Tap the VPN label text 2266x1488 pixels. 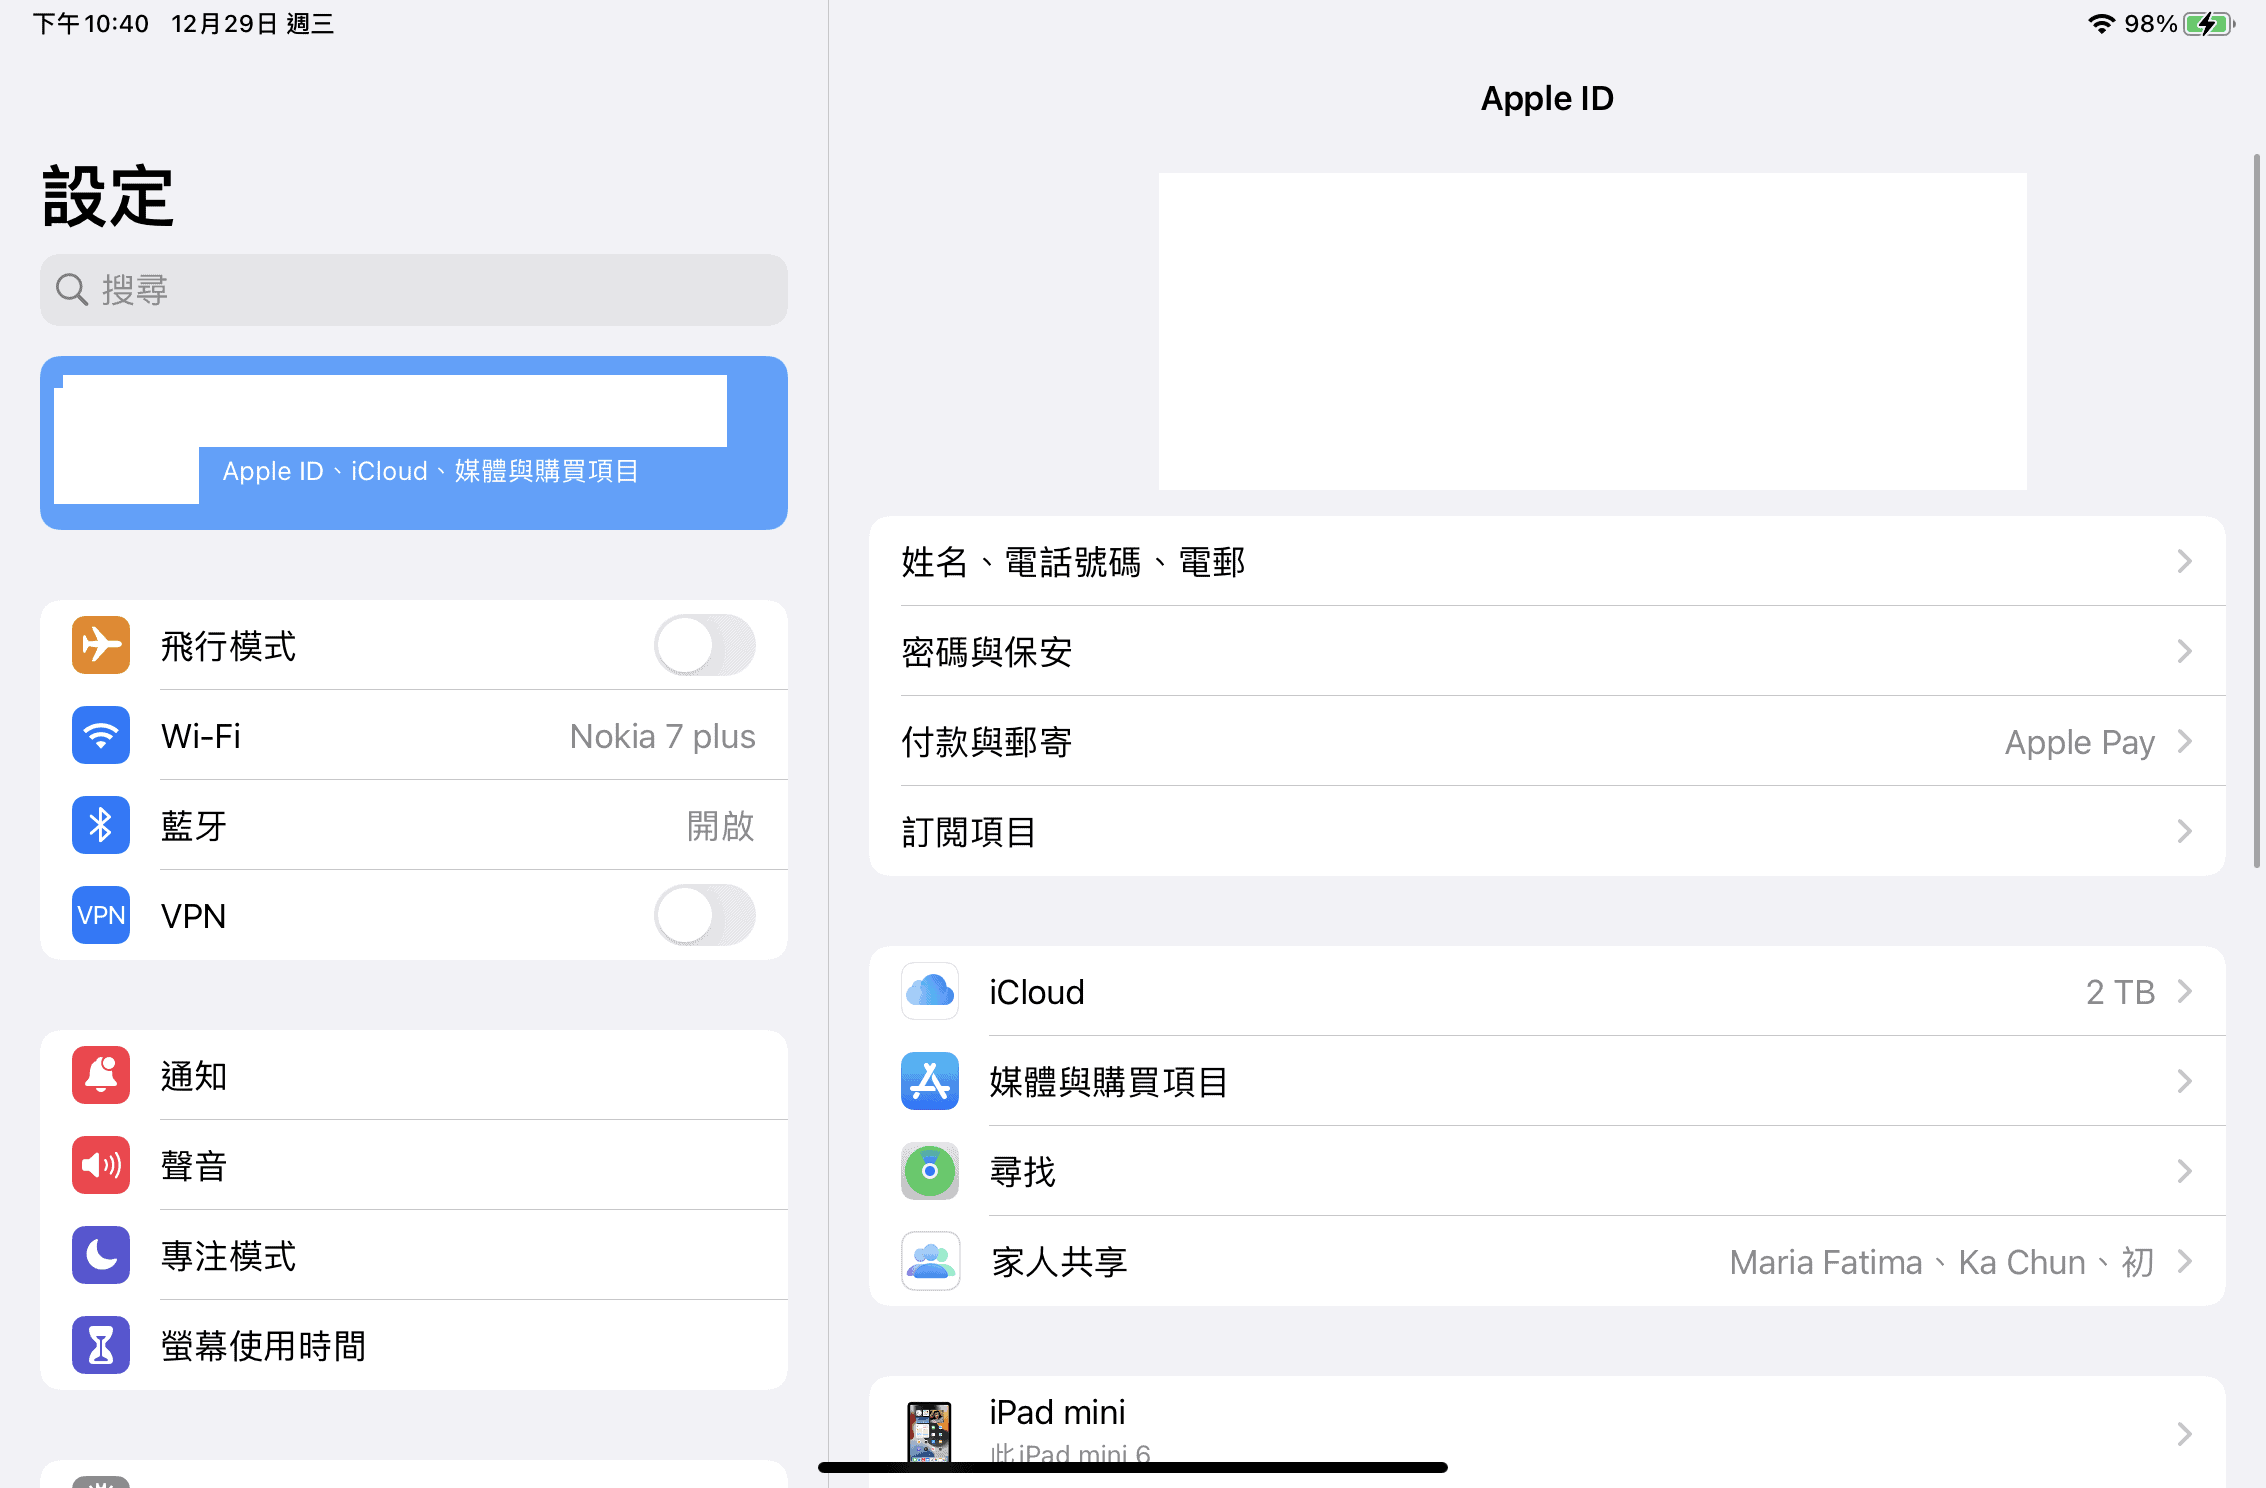coord(194,916)
